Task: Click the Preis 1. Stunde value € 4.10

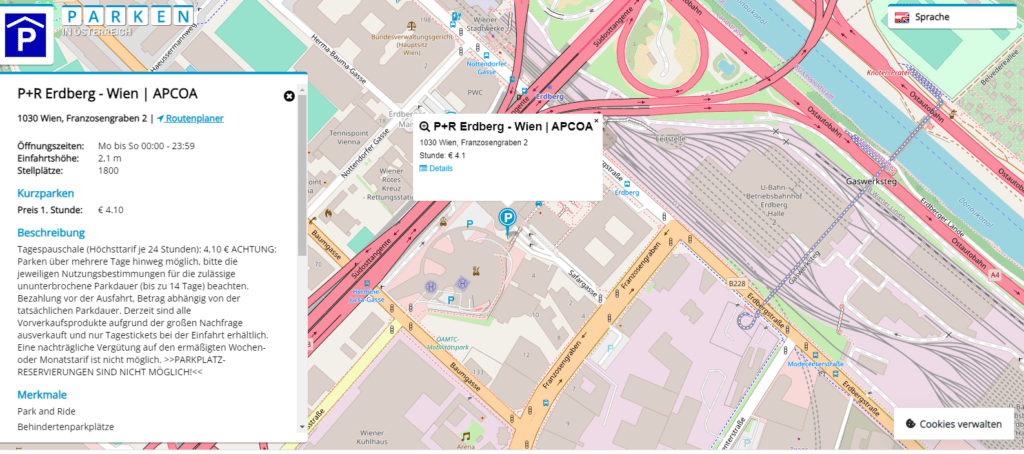Action: pos(110,210)
